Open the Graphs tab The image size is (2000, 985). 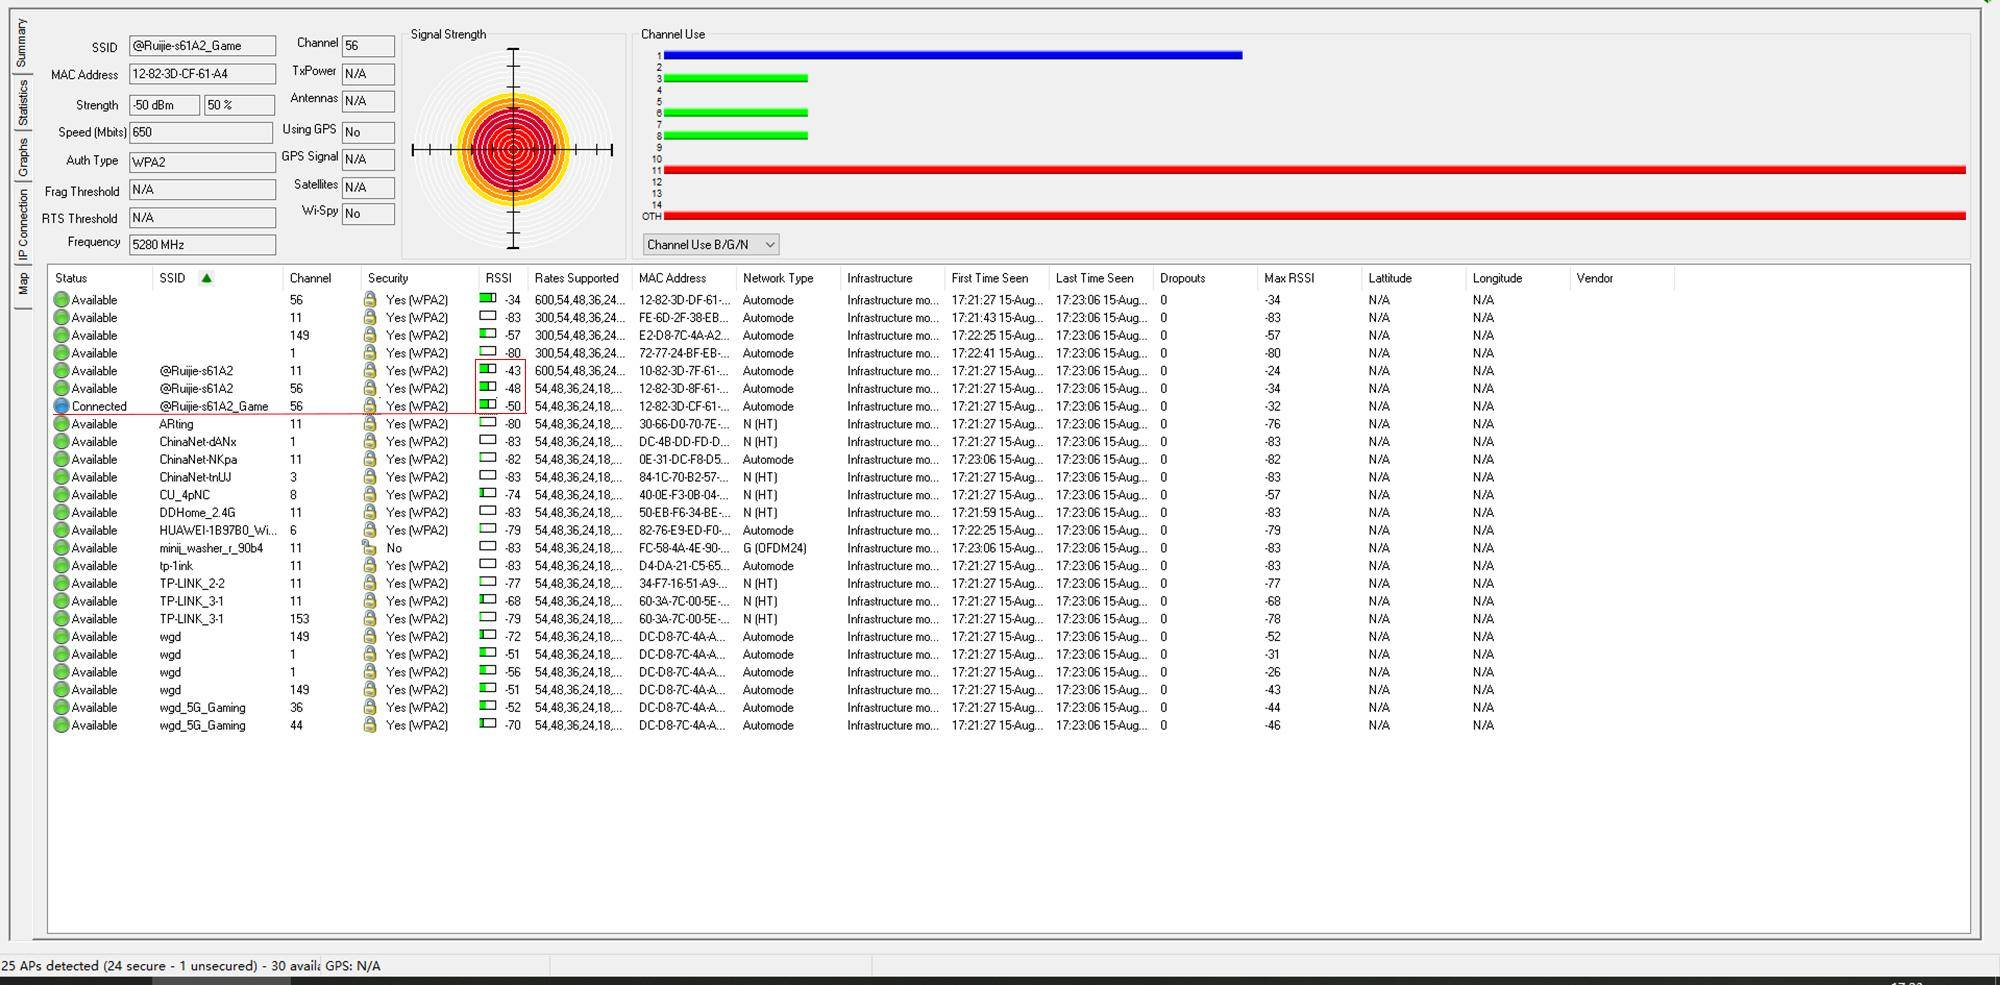click(x=23, y=158)
